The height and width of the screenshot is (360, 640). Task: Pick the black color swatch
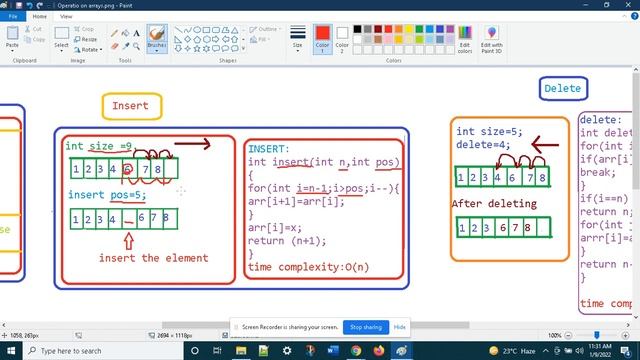point(357,29)
